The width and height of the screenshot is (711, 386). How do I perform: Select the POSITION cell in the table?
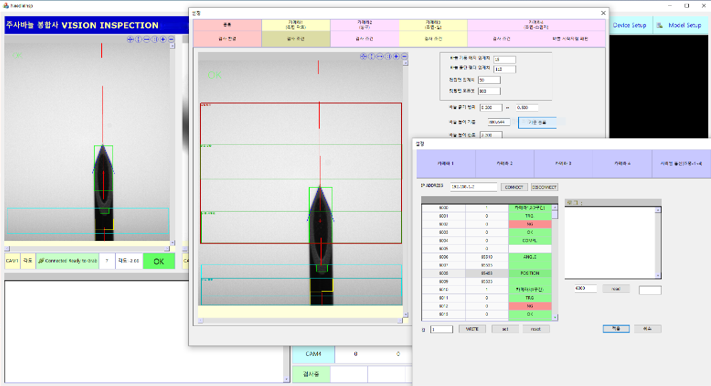coord(530,274)
